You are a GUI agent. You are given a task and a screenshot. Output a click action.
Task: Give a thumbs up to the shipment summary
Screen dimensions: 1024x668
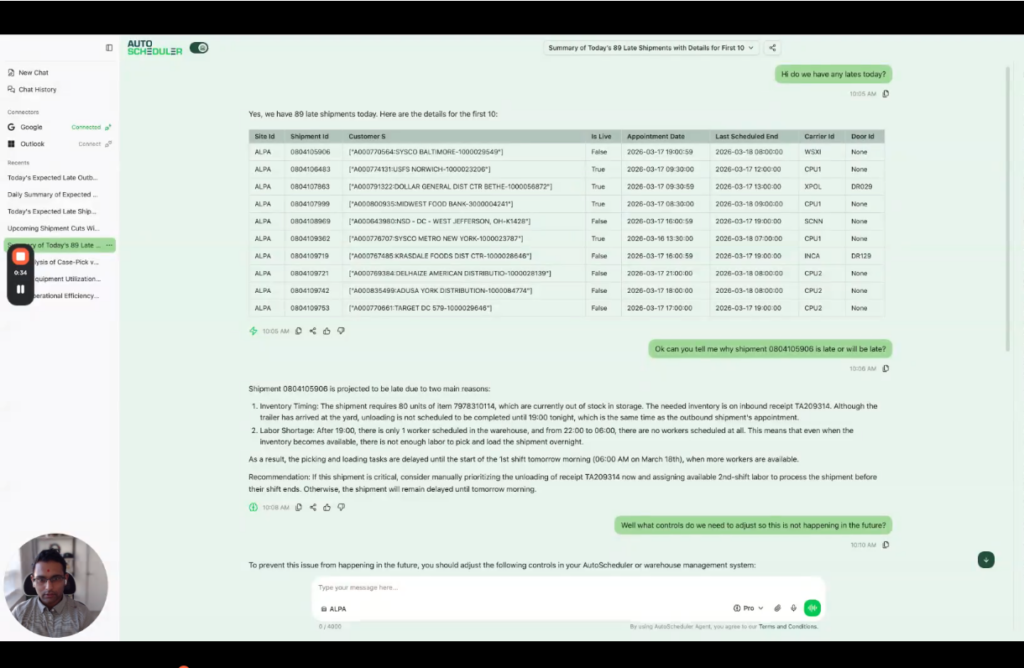pos(327,331)
